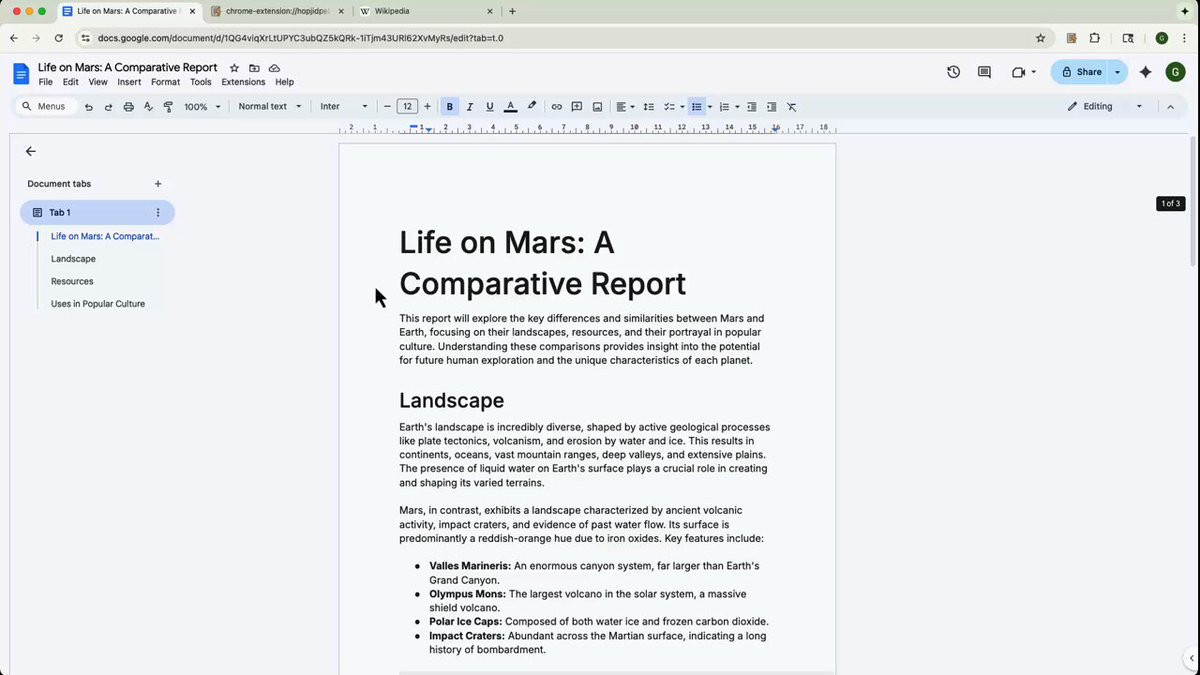Open the Help menu

pyautogui.click(x=285, y=82)
